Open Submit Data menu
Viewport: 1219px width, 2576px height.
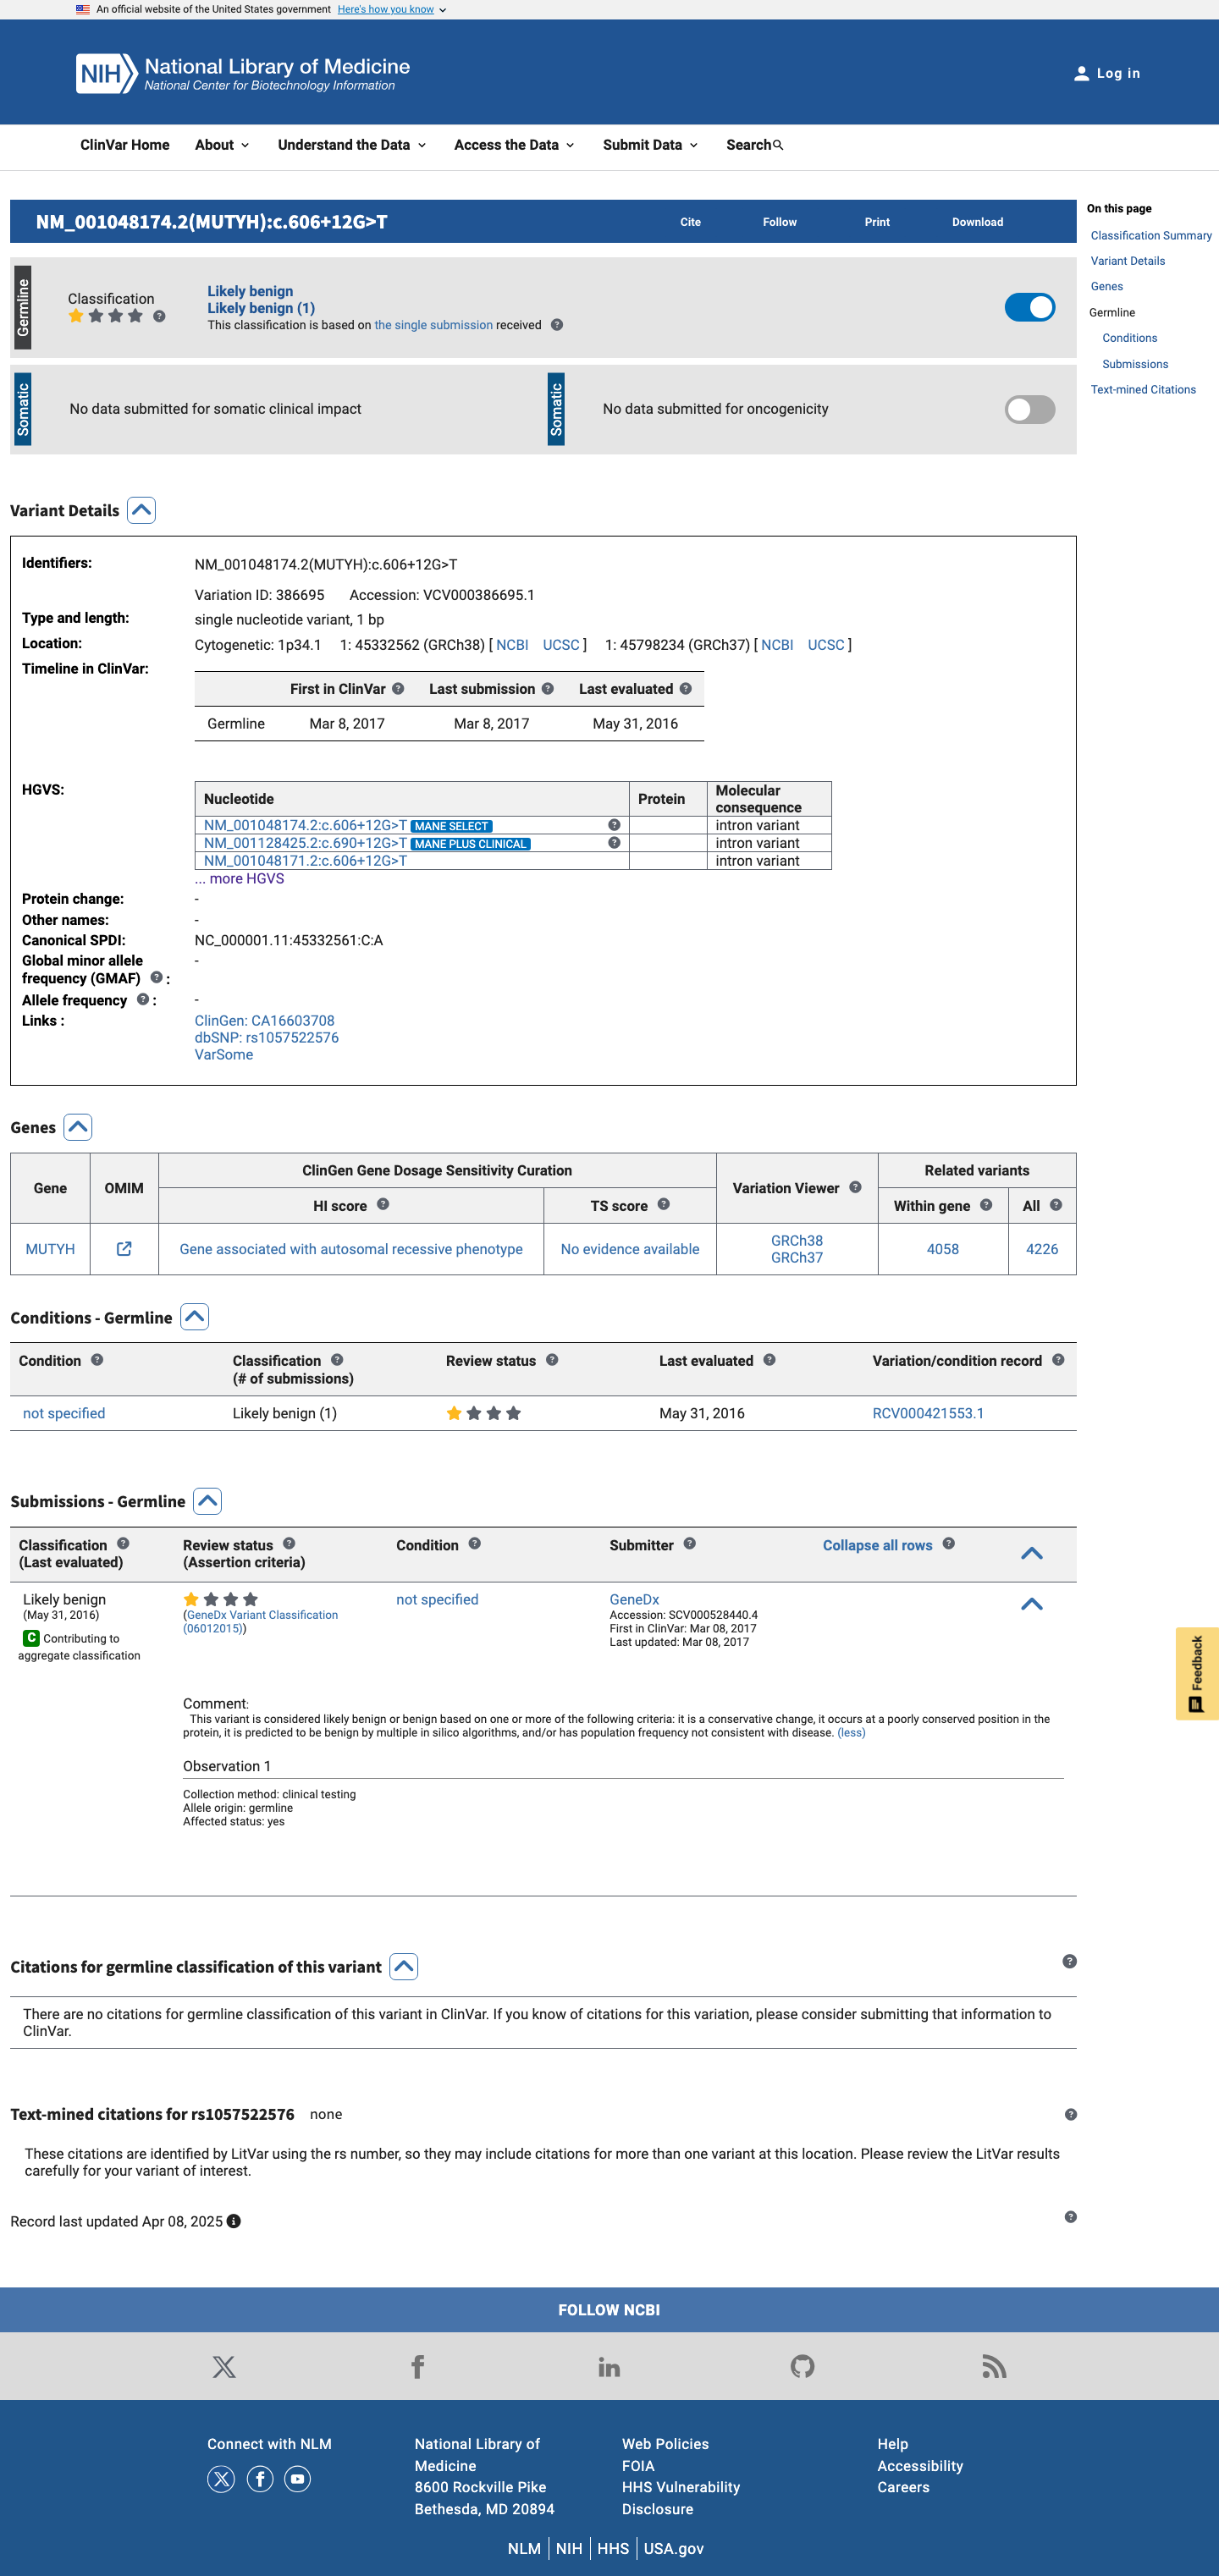point(650,145)
